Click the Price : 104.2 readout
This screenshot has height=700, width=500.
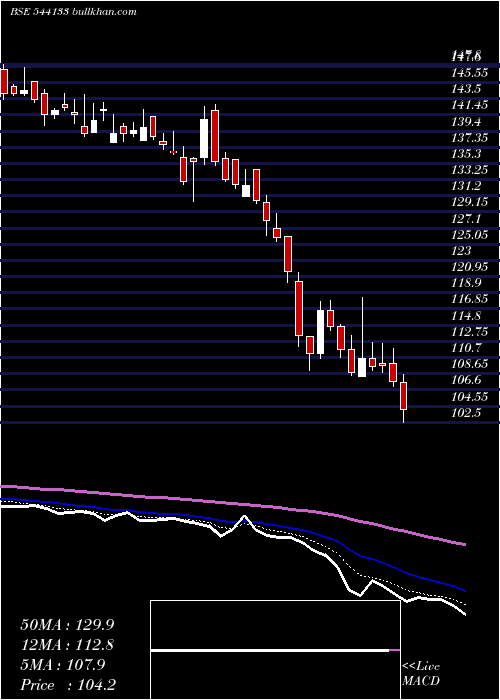pos(69,685)
